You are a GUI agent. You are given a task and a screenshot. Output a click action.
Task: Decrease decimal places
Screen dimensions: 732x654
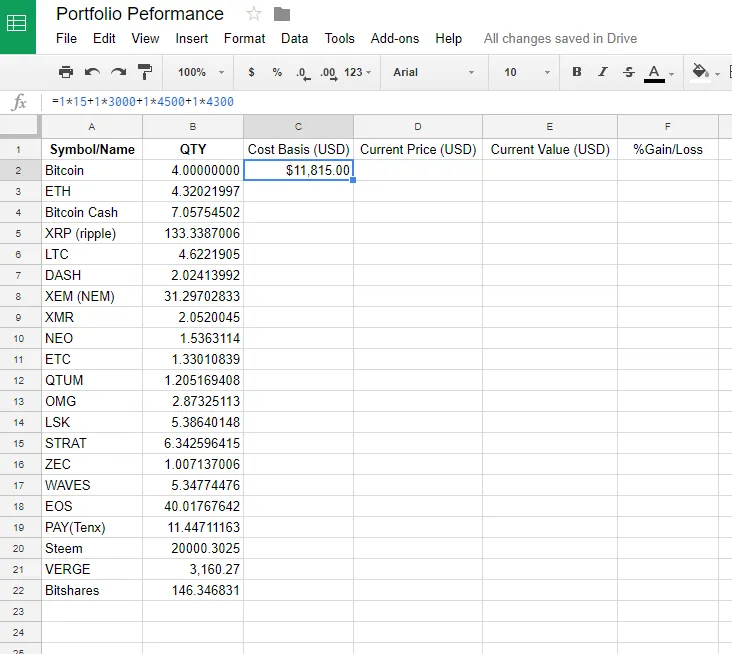(303, 73)
